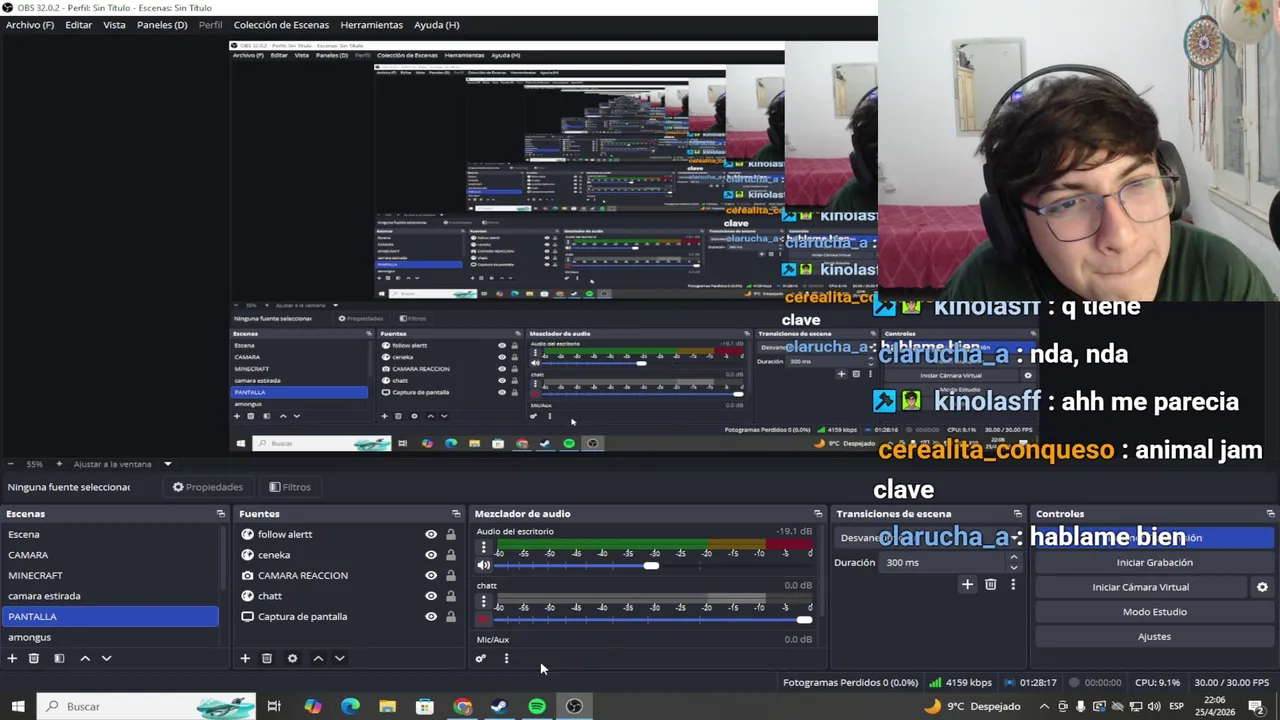Decrease transition duration with the down arrow

coord(1013,567)
